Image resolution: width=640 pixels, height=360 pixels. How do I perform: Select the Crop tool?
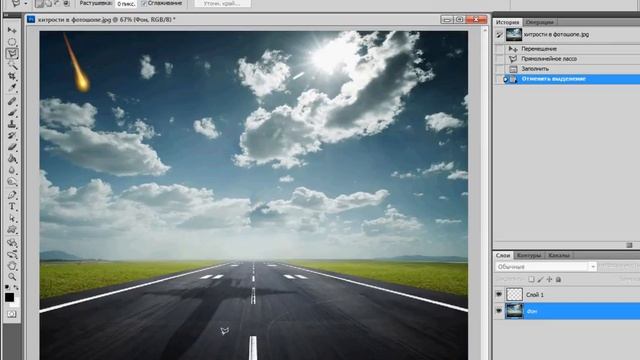pos(12,76)
